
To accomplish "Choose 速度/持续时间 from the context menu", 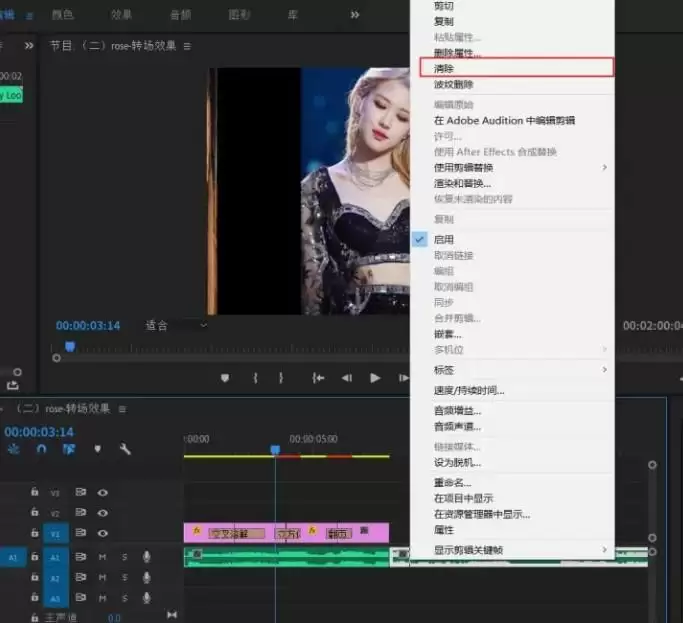I will click(x=469, y=390).
